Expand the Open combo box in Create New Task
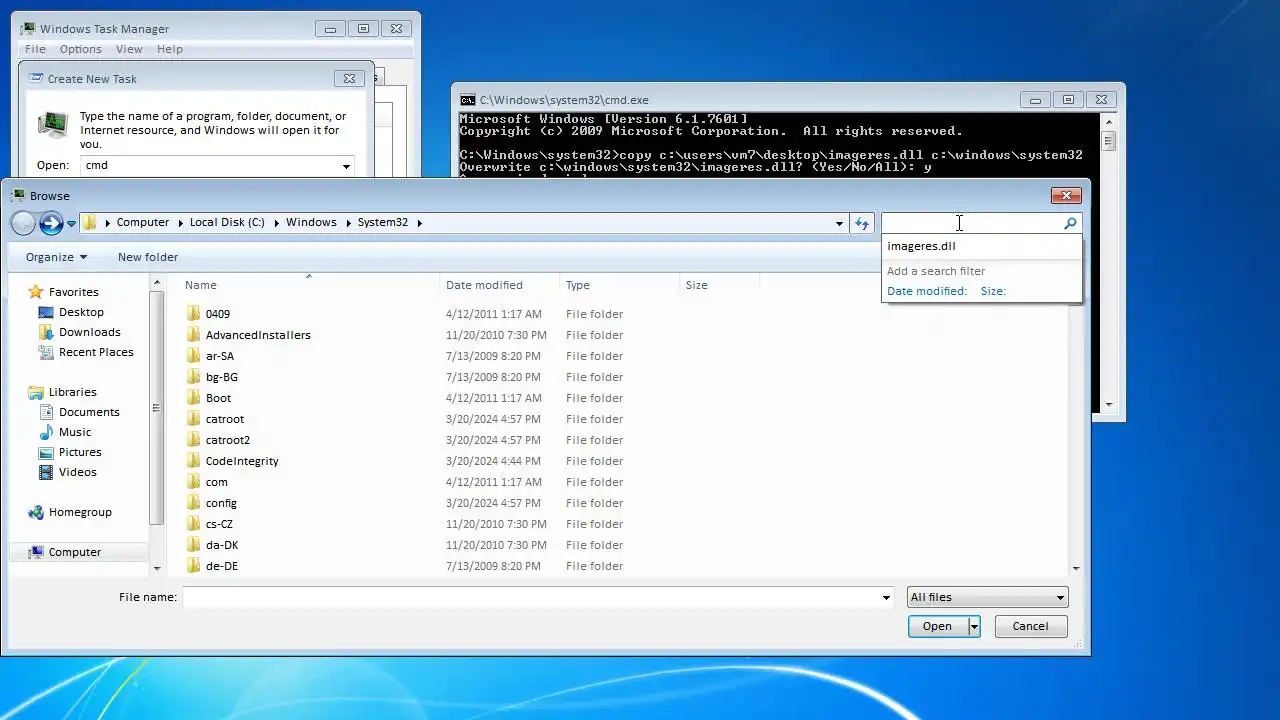This screenshot has height=720, width=1280. 346,166
